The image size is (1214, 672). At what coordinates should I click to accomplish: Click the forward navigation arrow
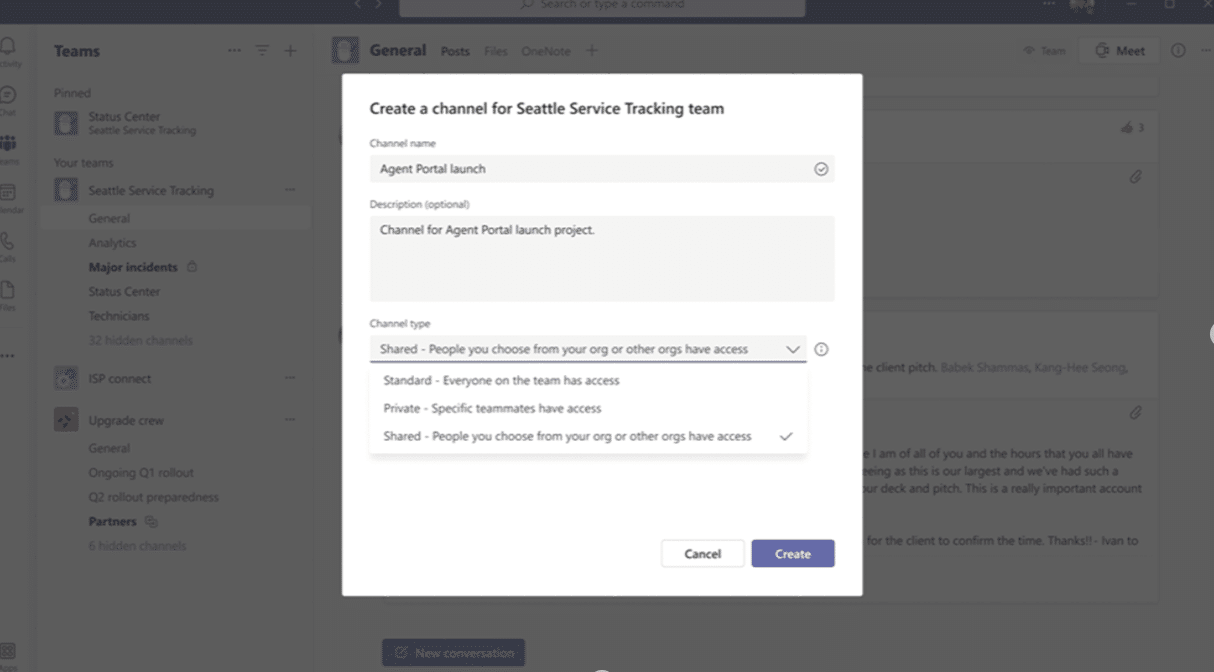[378, 5]
